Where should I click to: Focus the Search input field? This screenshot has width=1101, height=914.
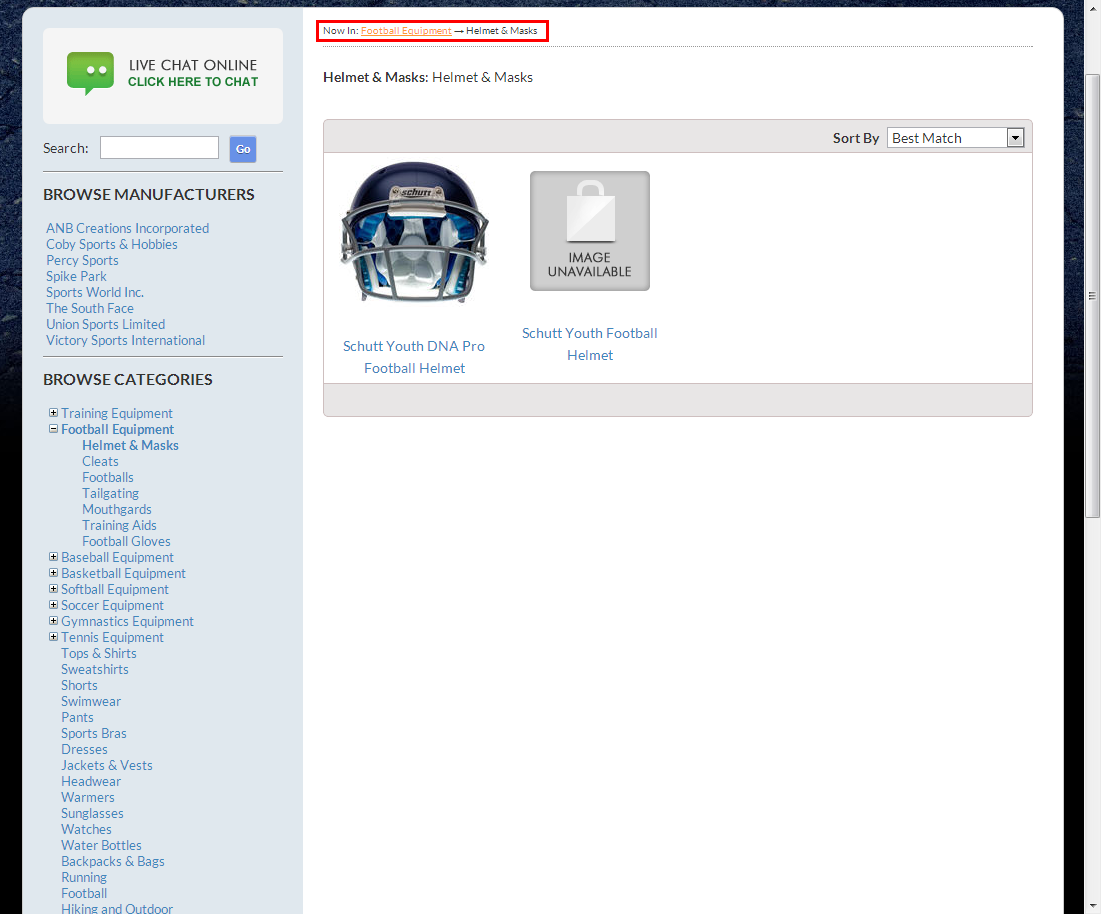point(159,147)
